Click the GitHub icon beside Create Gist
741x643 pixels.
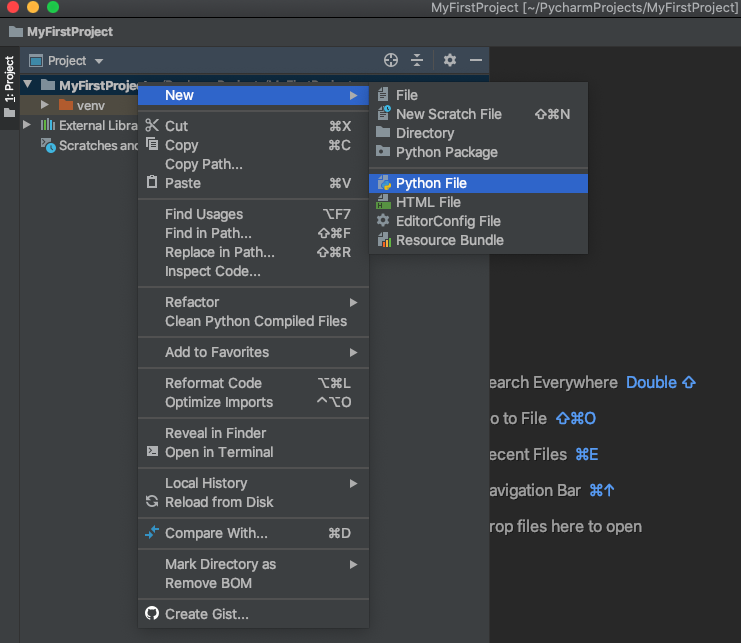pyautogui.click(x=152, y=613)
